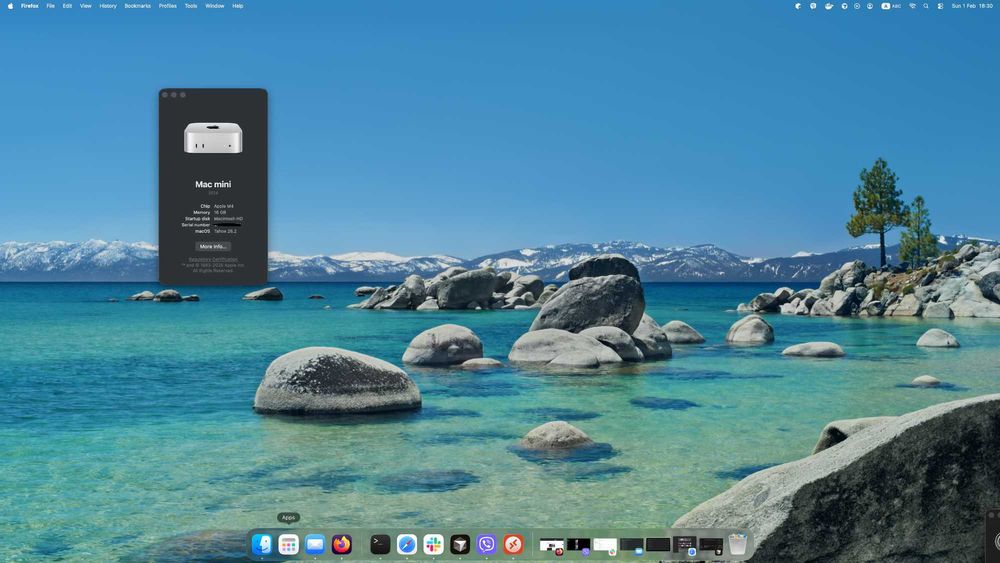Screen dimensions: 1000x563
Task: Open the Apps launcher in the dock
Action: 288,544
